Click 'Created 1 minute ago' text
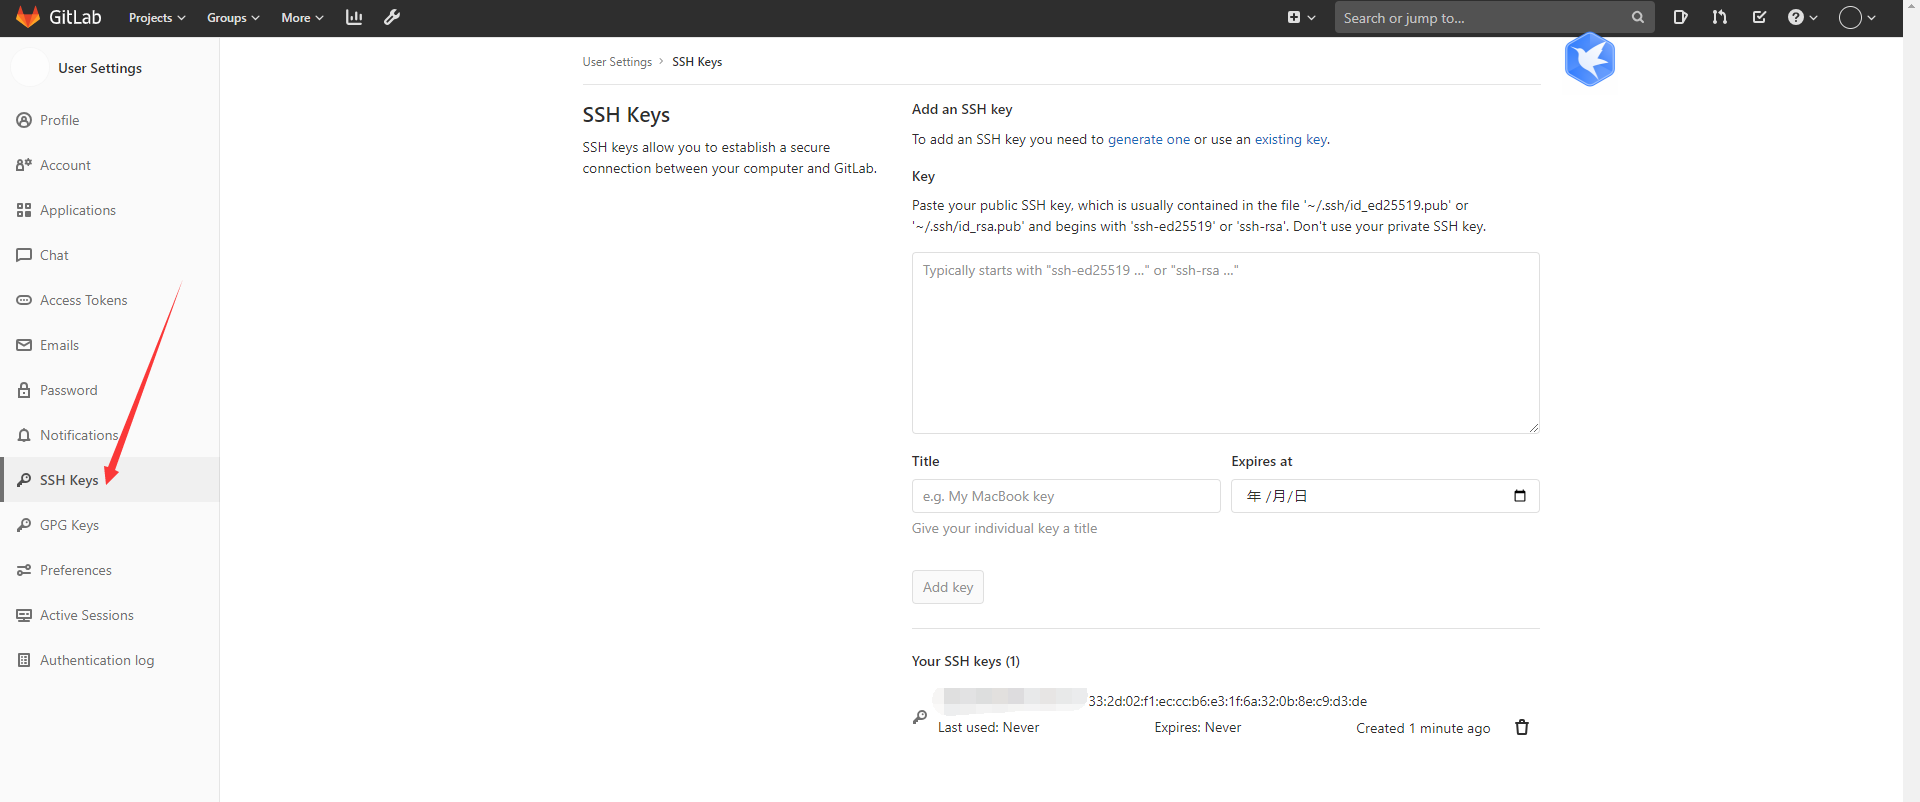This screenshot has width=1920, height=802. pyautogui.click(x=1423, y=728)
